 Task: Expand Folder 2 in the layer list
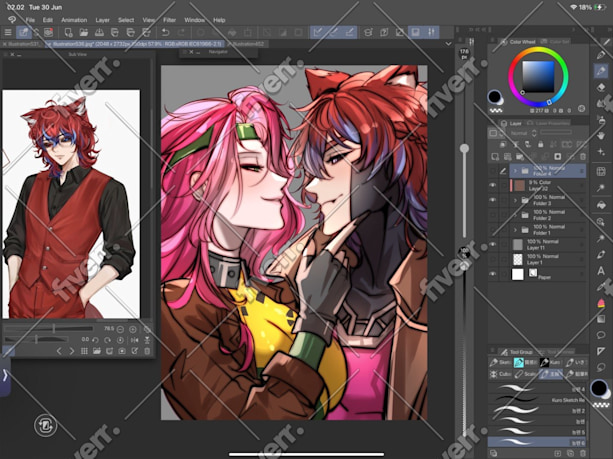click(515, 215)
